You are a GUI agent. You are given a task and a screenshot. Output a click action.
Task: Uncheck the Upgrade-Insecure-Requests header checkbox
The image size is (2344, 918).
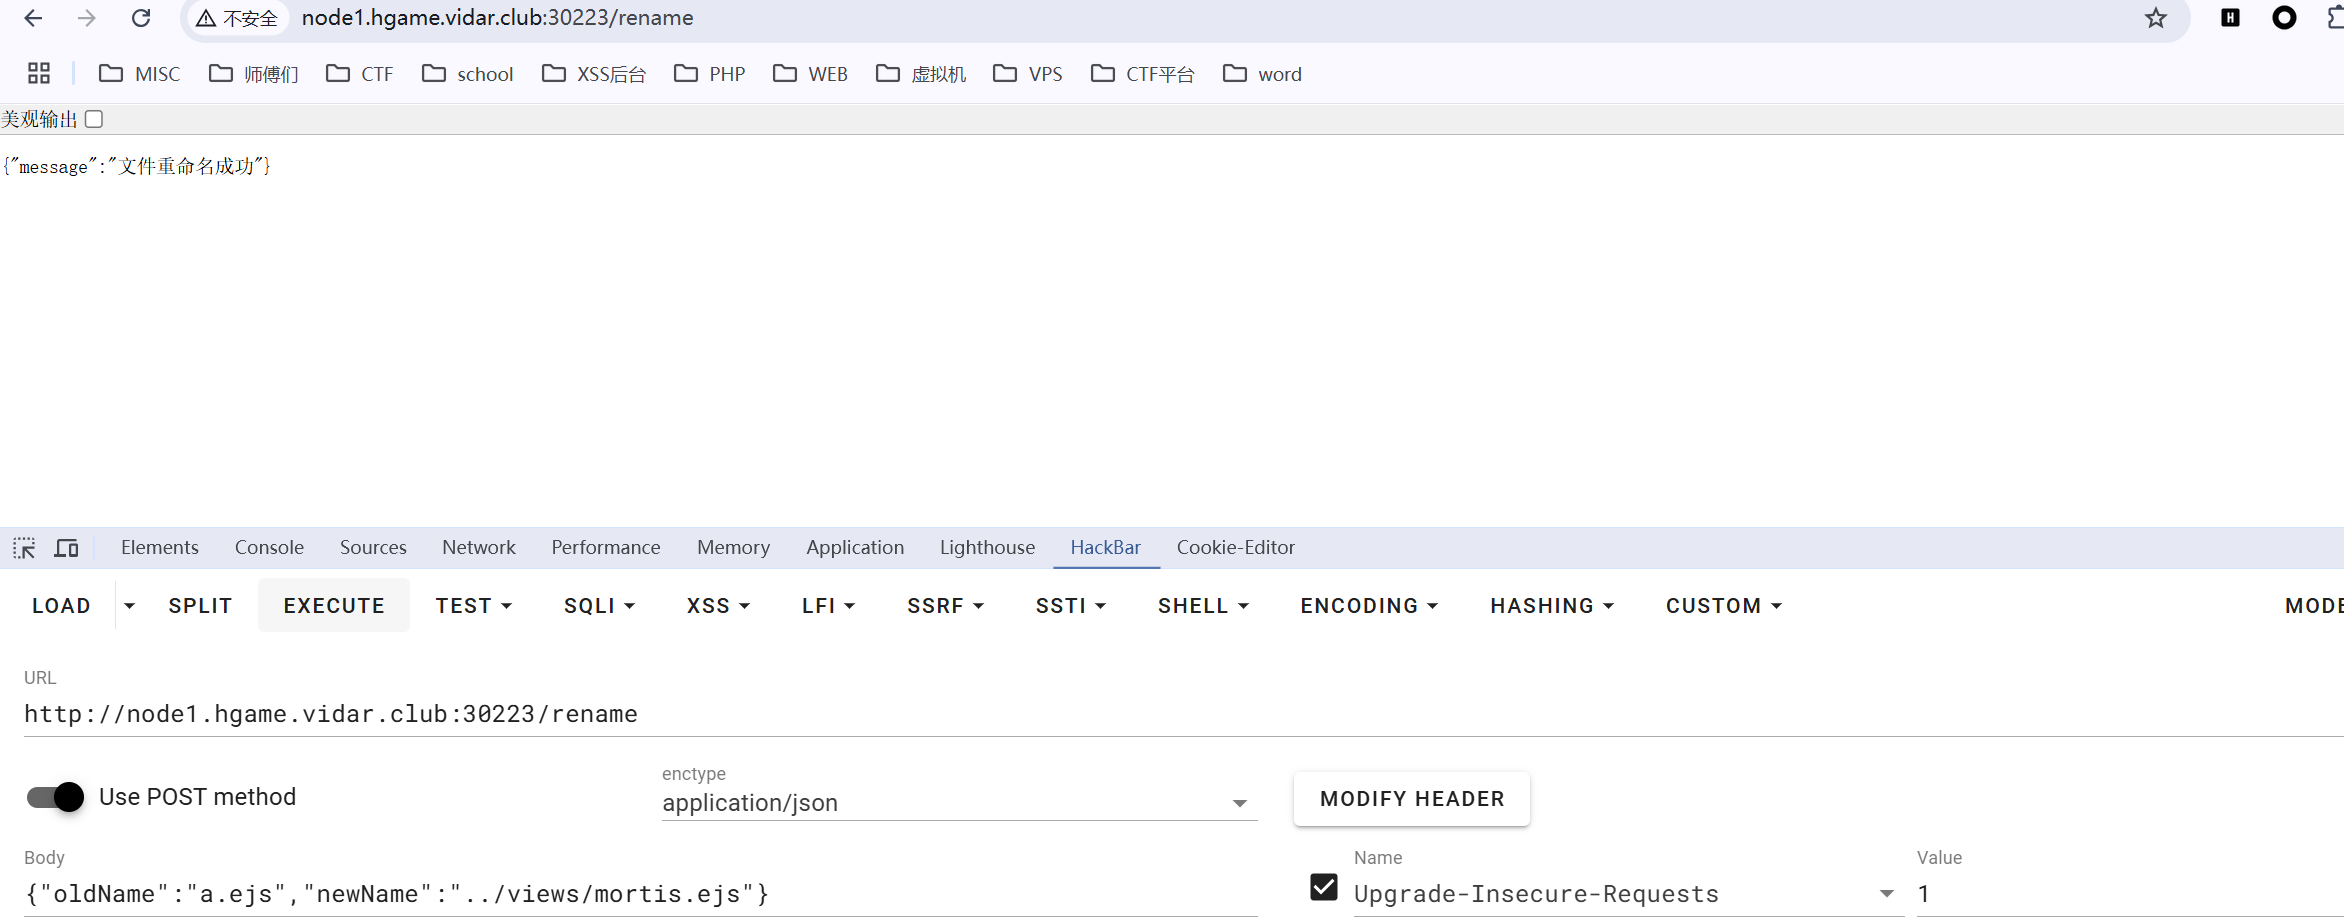[1323, 887]
